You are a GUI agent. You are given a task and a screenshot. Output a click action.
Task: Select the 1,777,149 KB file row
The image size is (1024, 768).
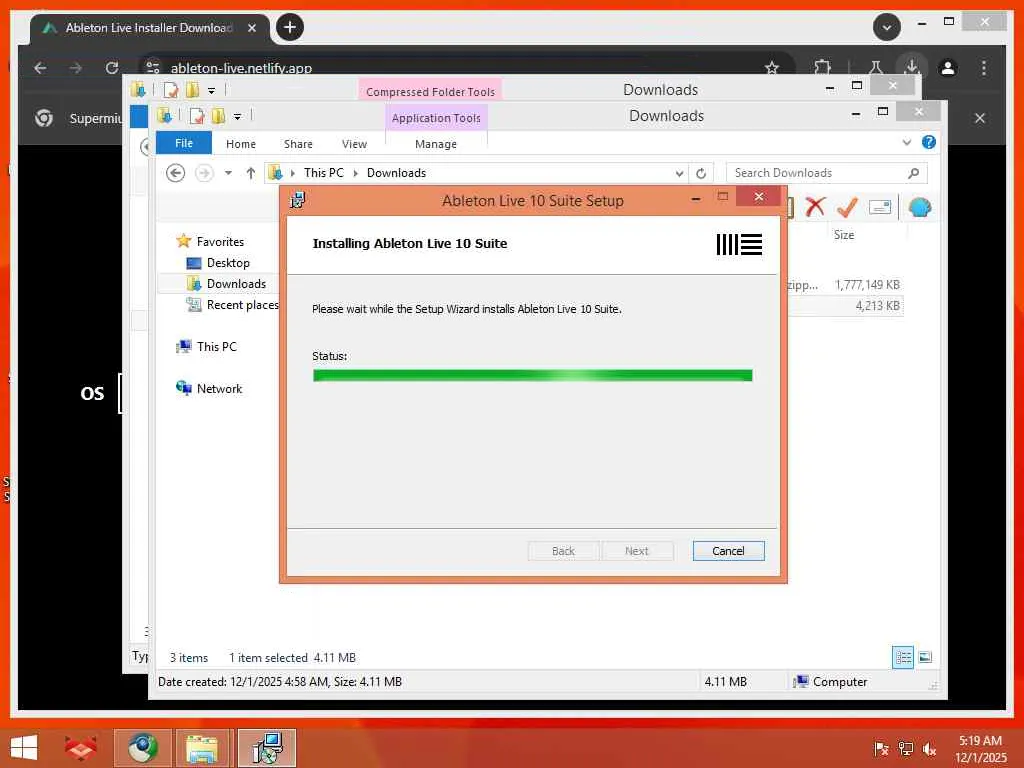click(846, 285)
